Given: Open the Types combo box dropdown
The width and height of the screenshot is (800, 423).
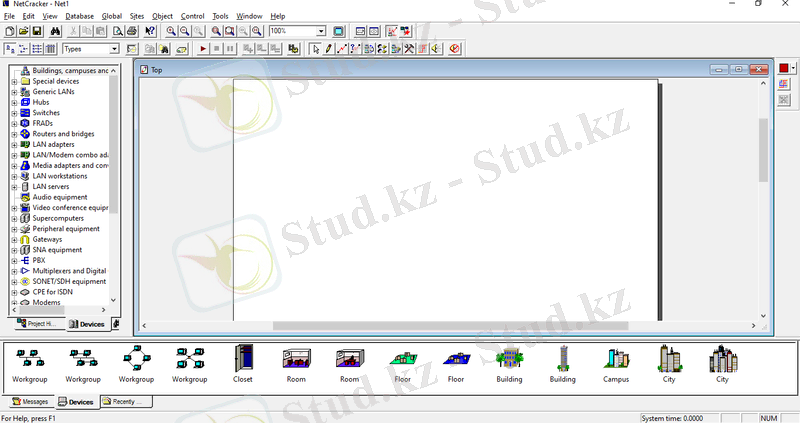Looking at the screenshot, I should tap(114, 49).
